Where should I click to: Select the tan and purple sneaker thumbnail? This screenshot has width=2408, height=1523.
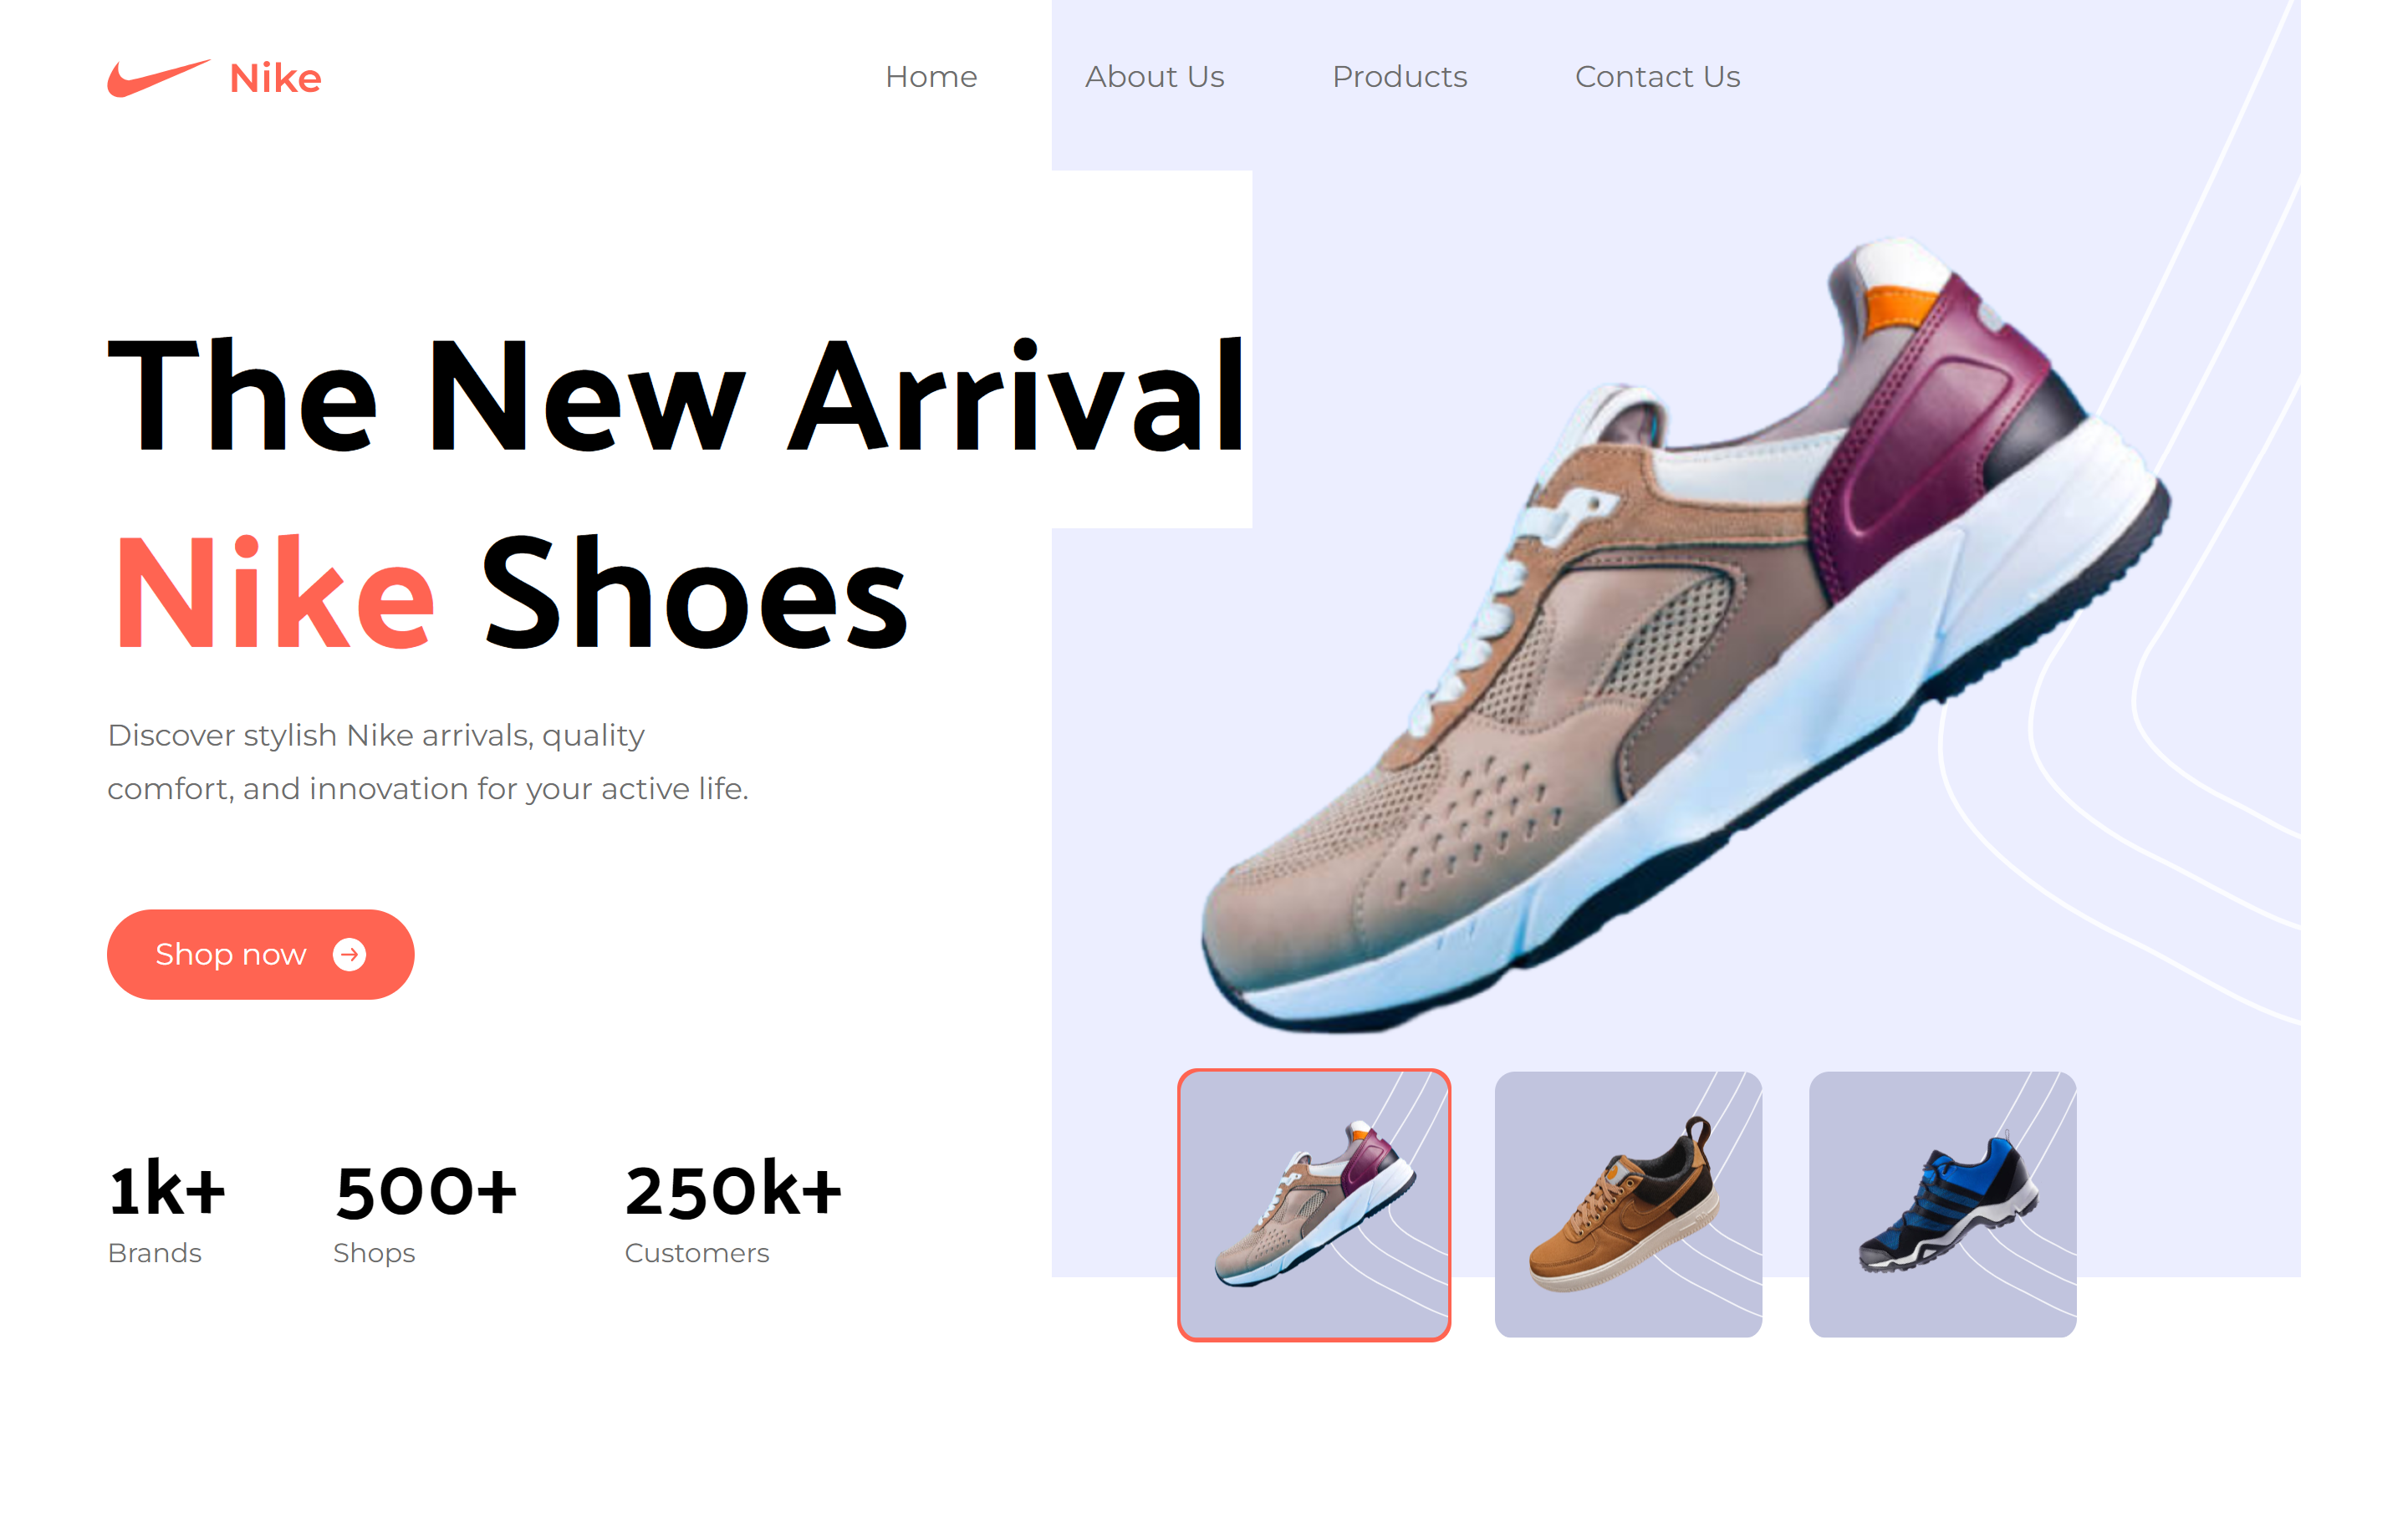[x=1314, y=1205]
